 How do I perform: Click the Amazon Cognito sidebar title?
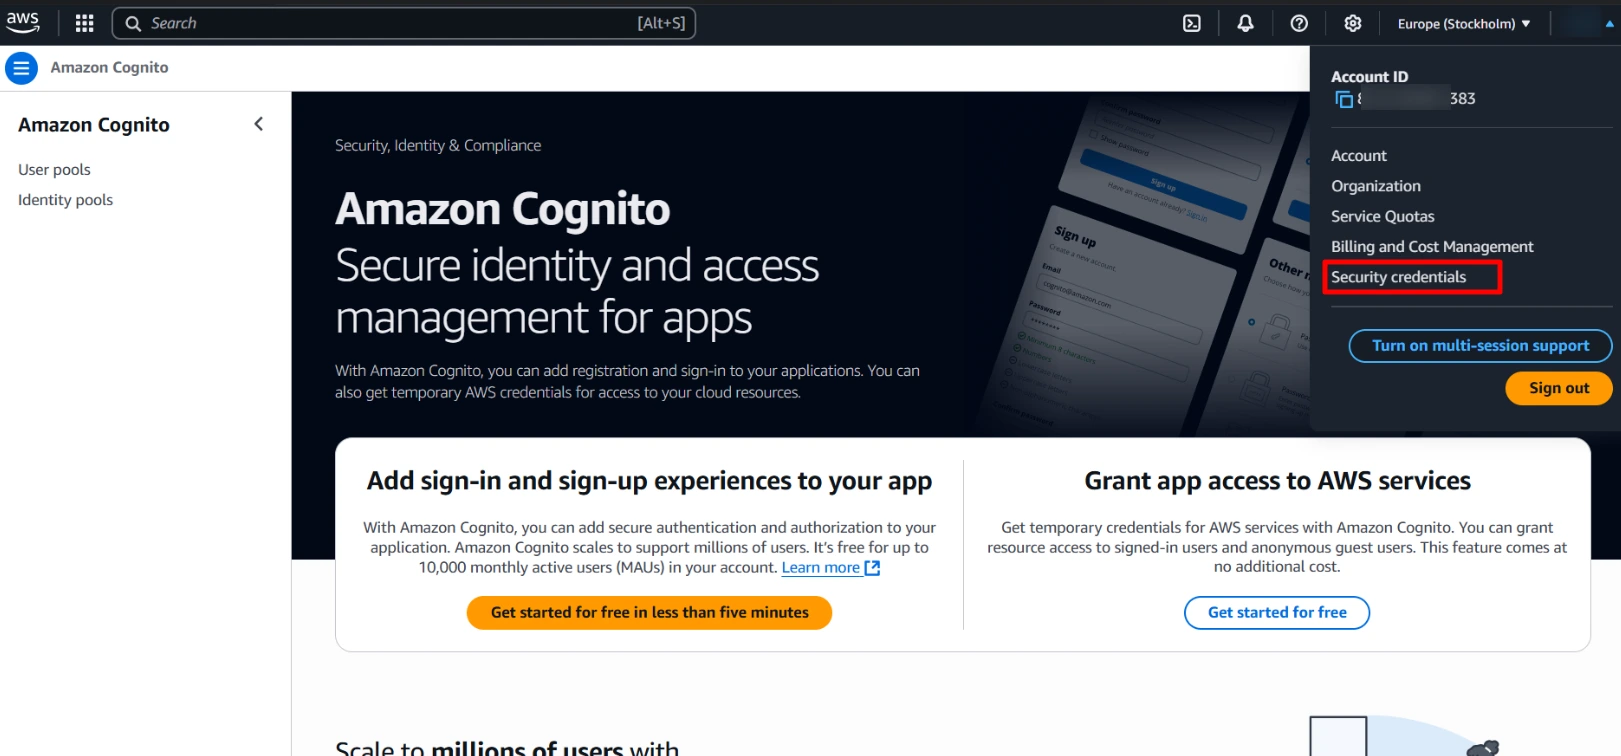click(x=94, y=125)
